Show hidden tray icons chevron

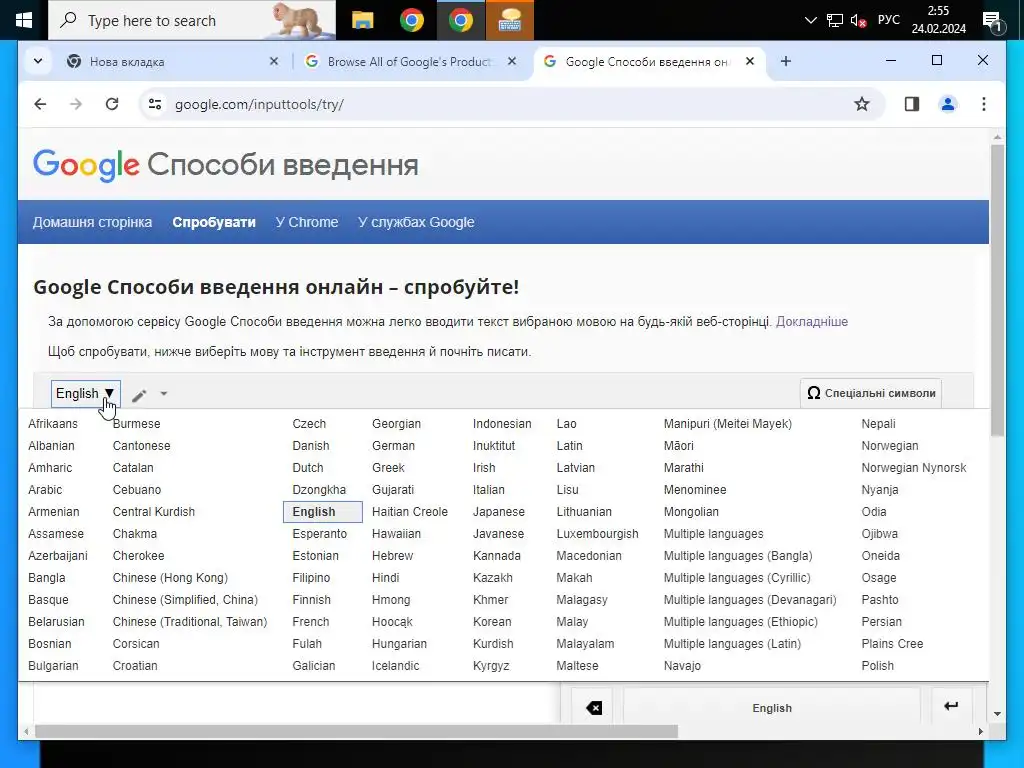[x=810, y=20]
